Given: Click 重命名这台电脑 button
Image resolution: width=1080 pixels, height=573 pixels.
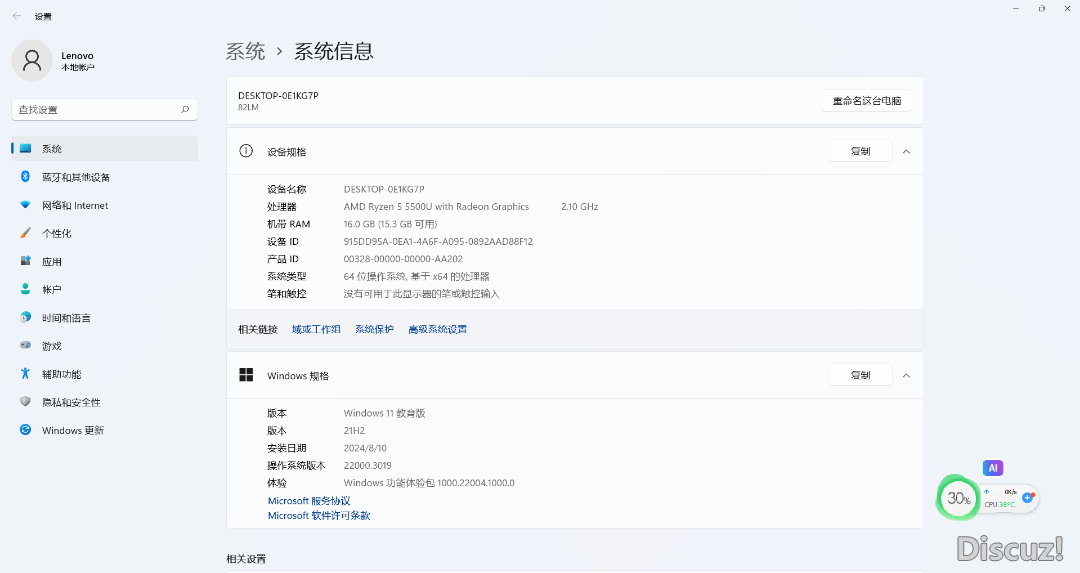Looking at the screenshot, I should pyautogui.click(x=866, y=101).
